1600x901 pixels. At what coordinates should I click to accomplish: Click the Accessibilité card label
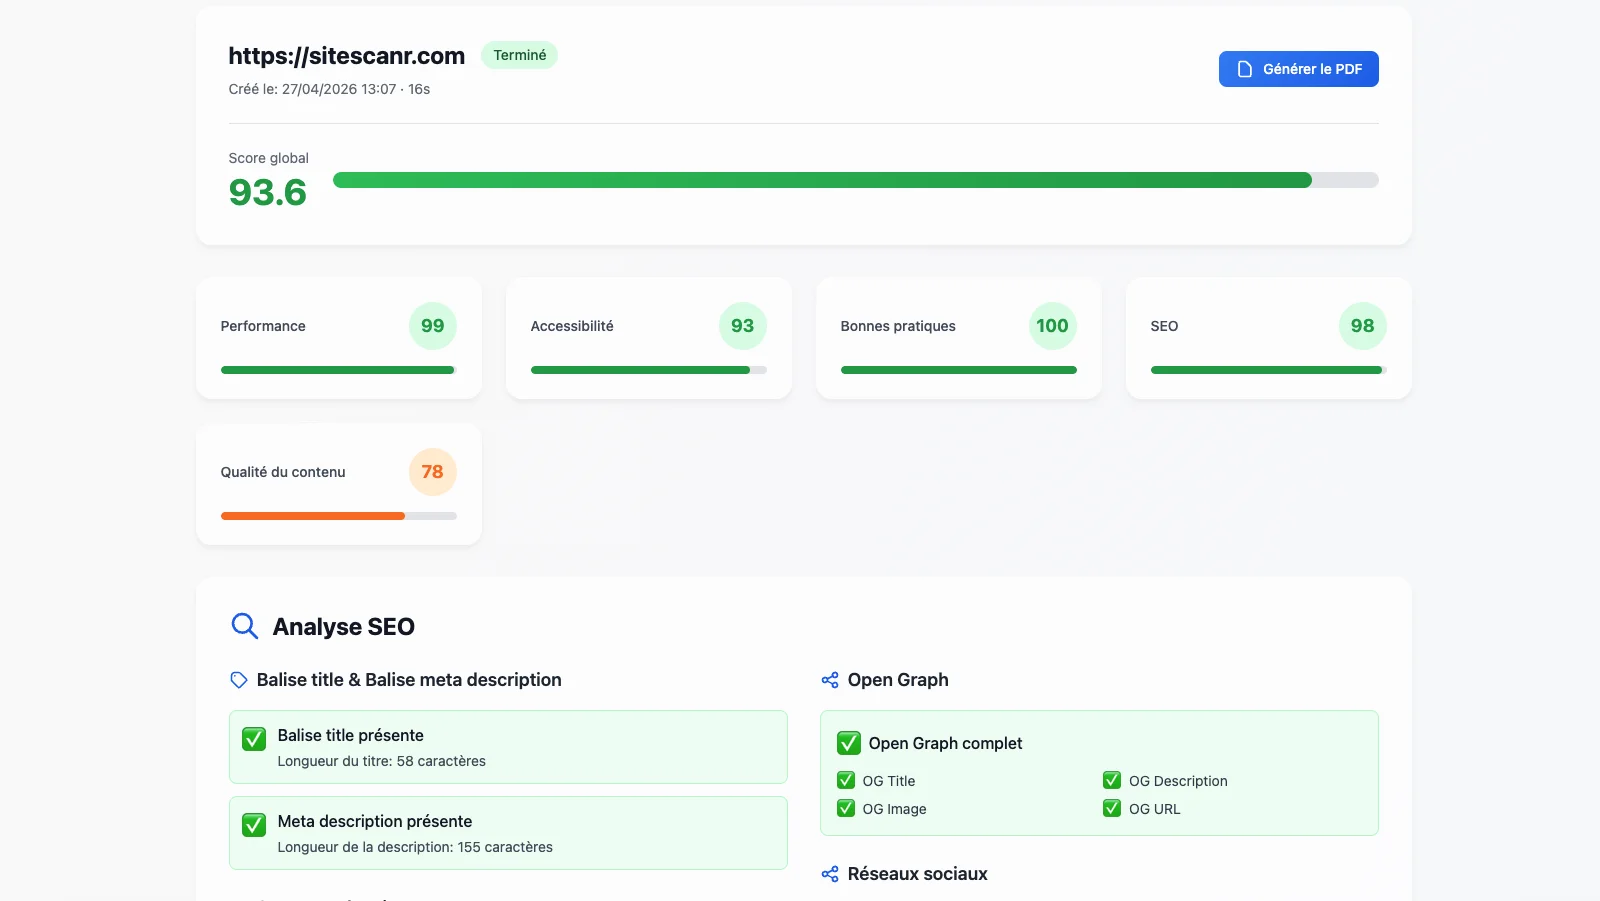pos(572,326)
